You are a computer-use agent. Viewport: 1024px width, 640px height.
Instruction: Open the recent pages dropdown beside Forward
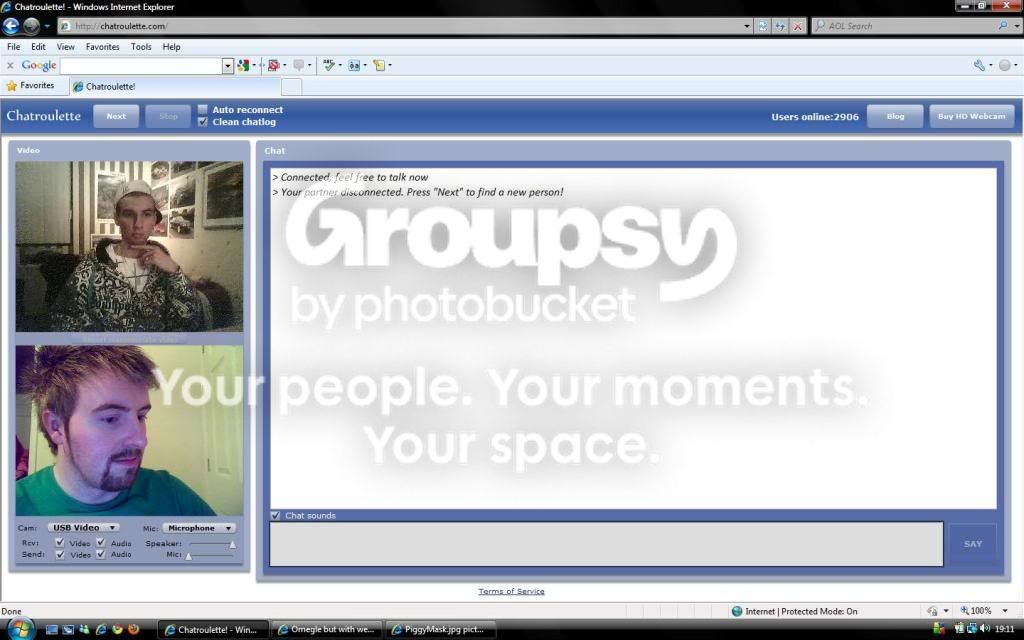(x=47, y=26)
